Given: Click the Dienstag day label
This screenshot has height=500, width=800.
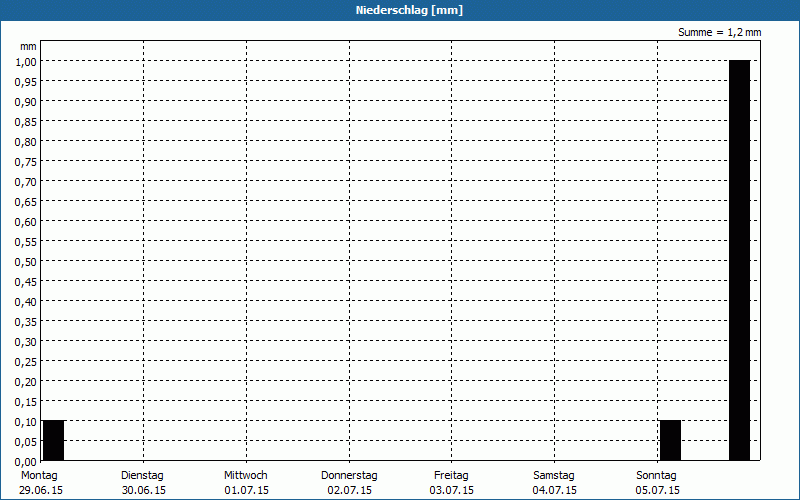Looking at the screenshot, I should click(x=142, y=475).
